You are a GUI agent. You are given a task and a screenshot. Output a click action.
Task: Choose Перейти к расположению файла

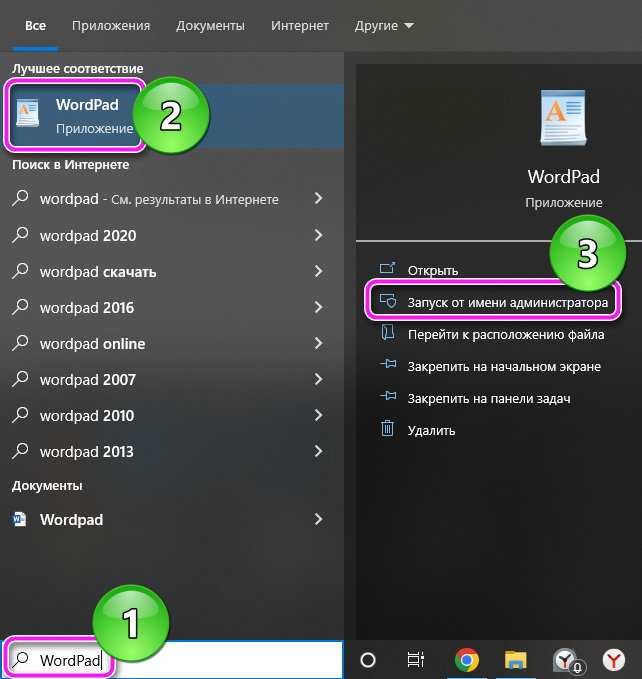point(506,335)
